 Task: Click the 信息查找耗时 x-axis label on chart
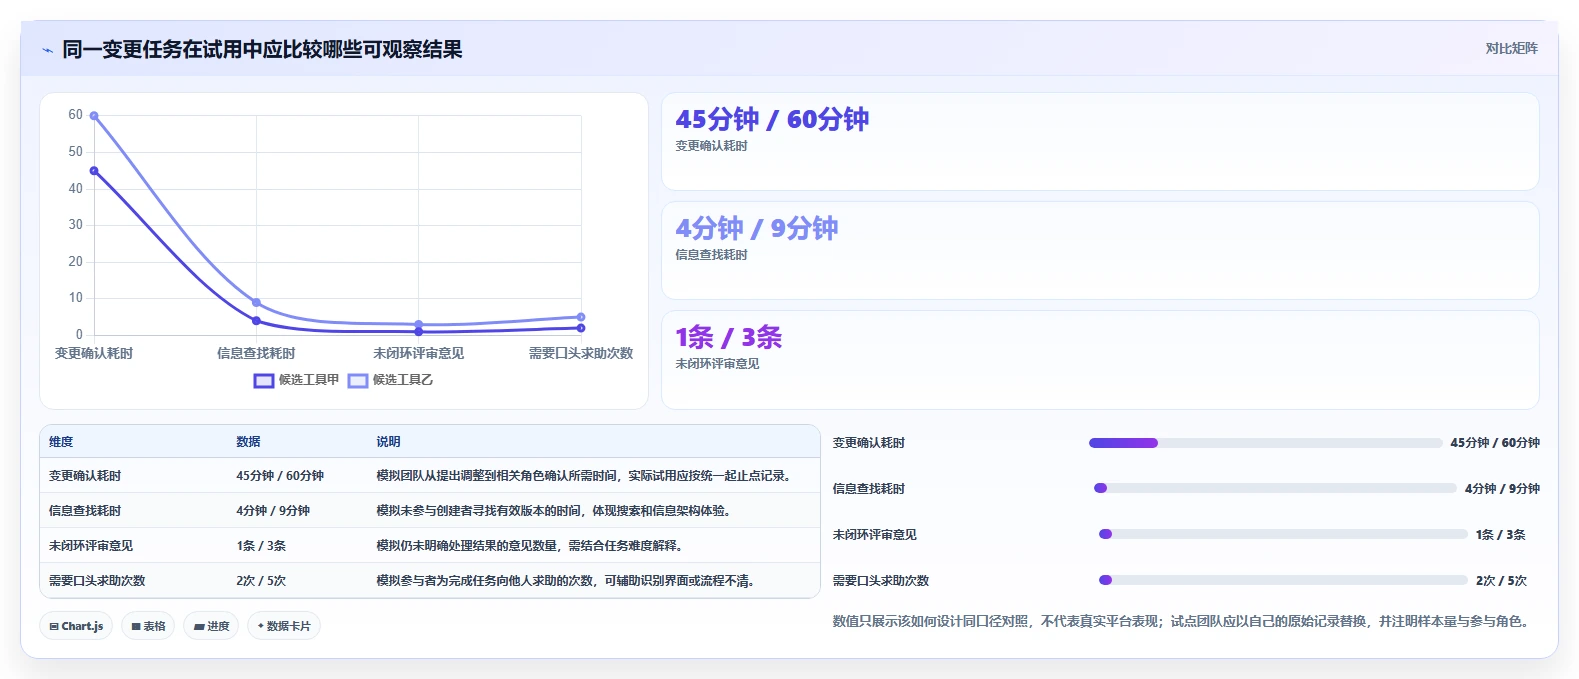pos(256,353)
